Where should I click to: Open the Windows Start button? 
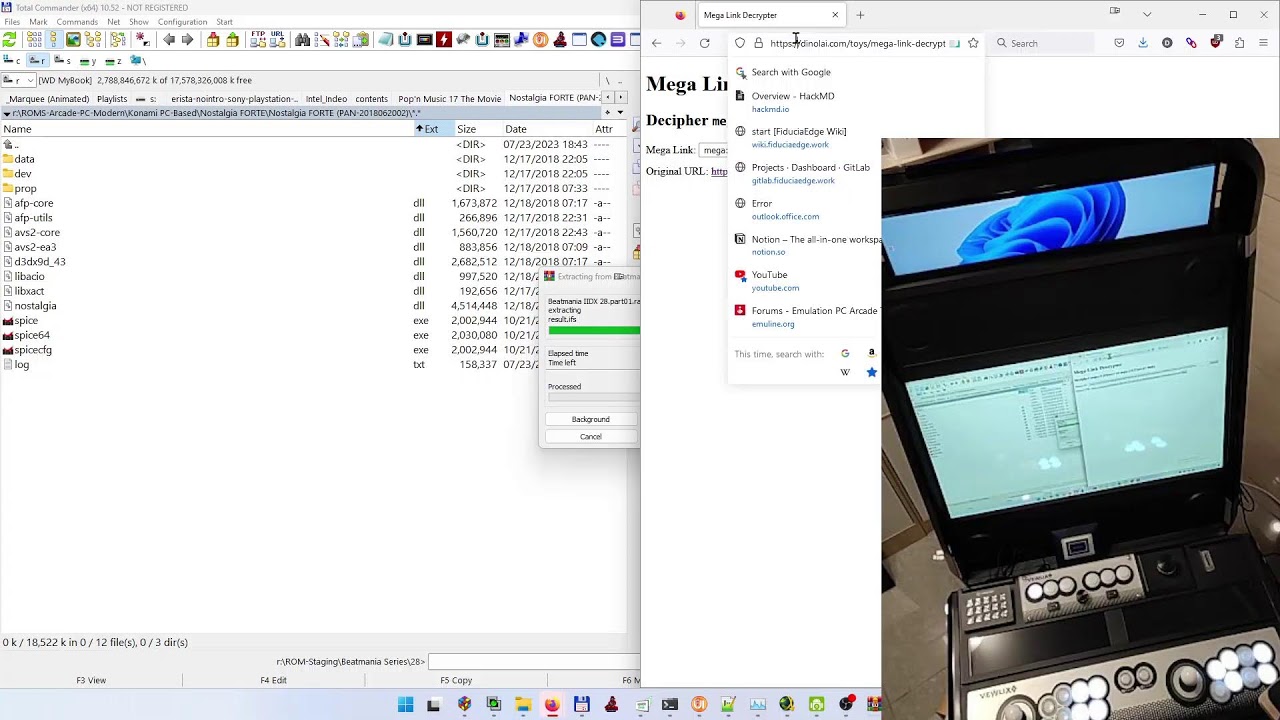(405, 705)
